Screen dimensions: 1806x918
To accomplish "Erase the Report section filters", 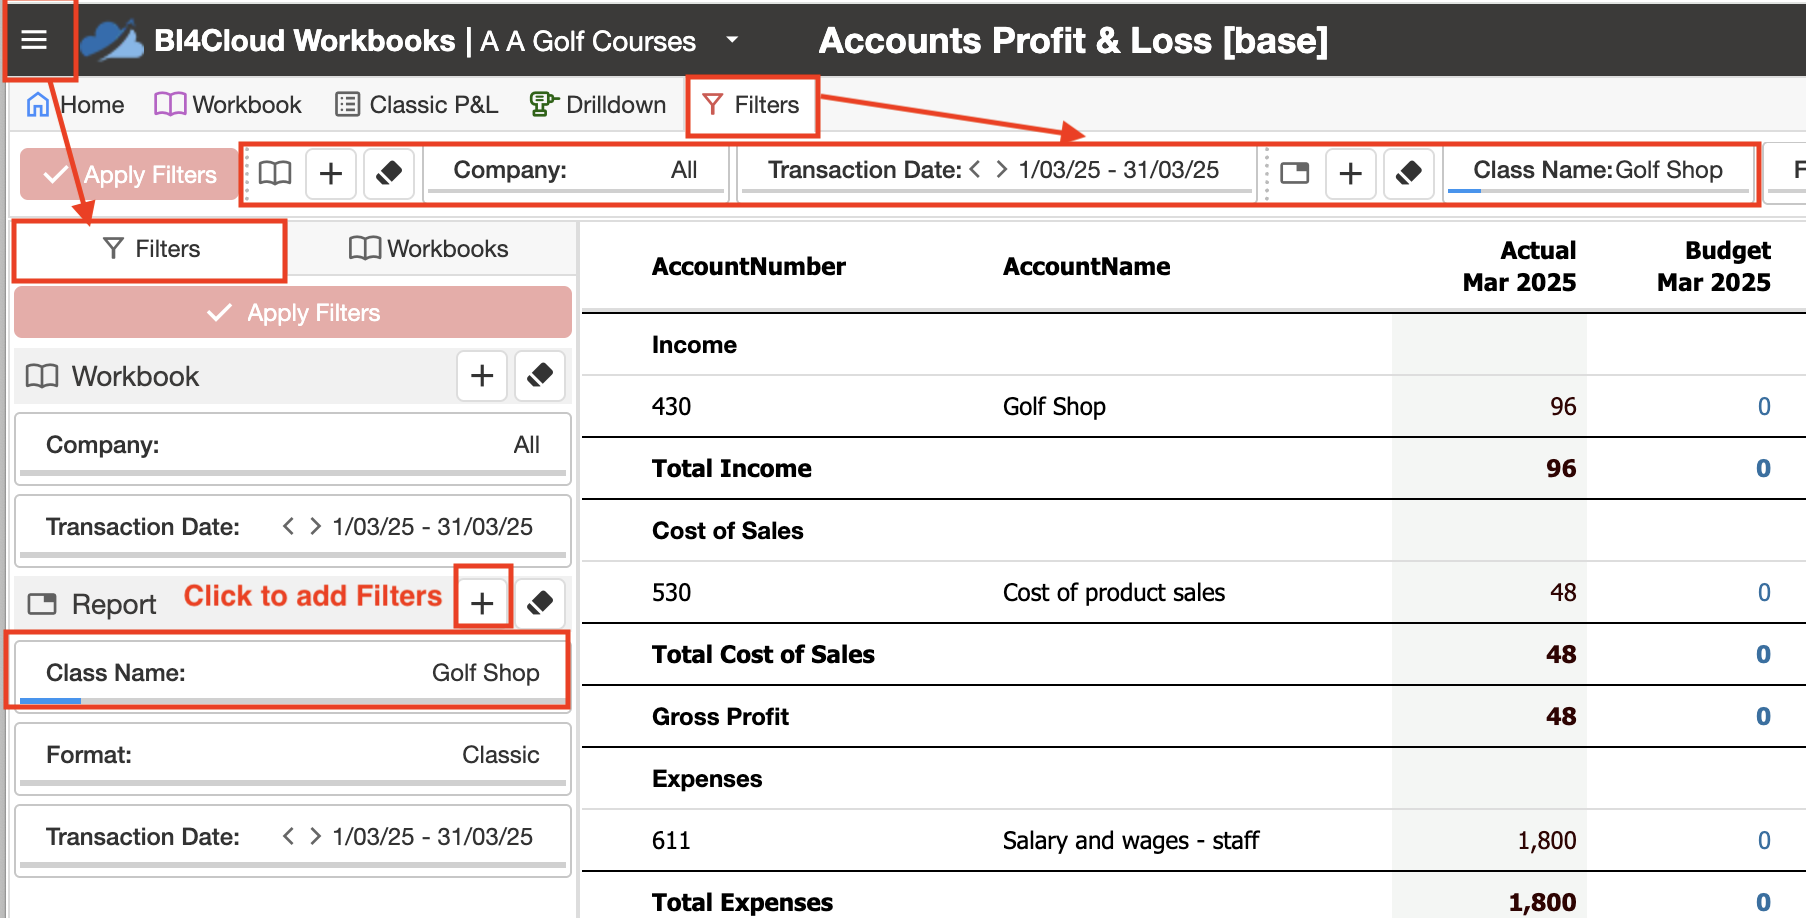I will (x=540, y=603).
